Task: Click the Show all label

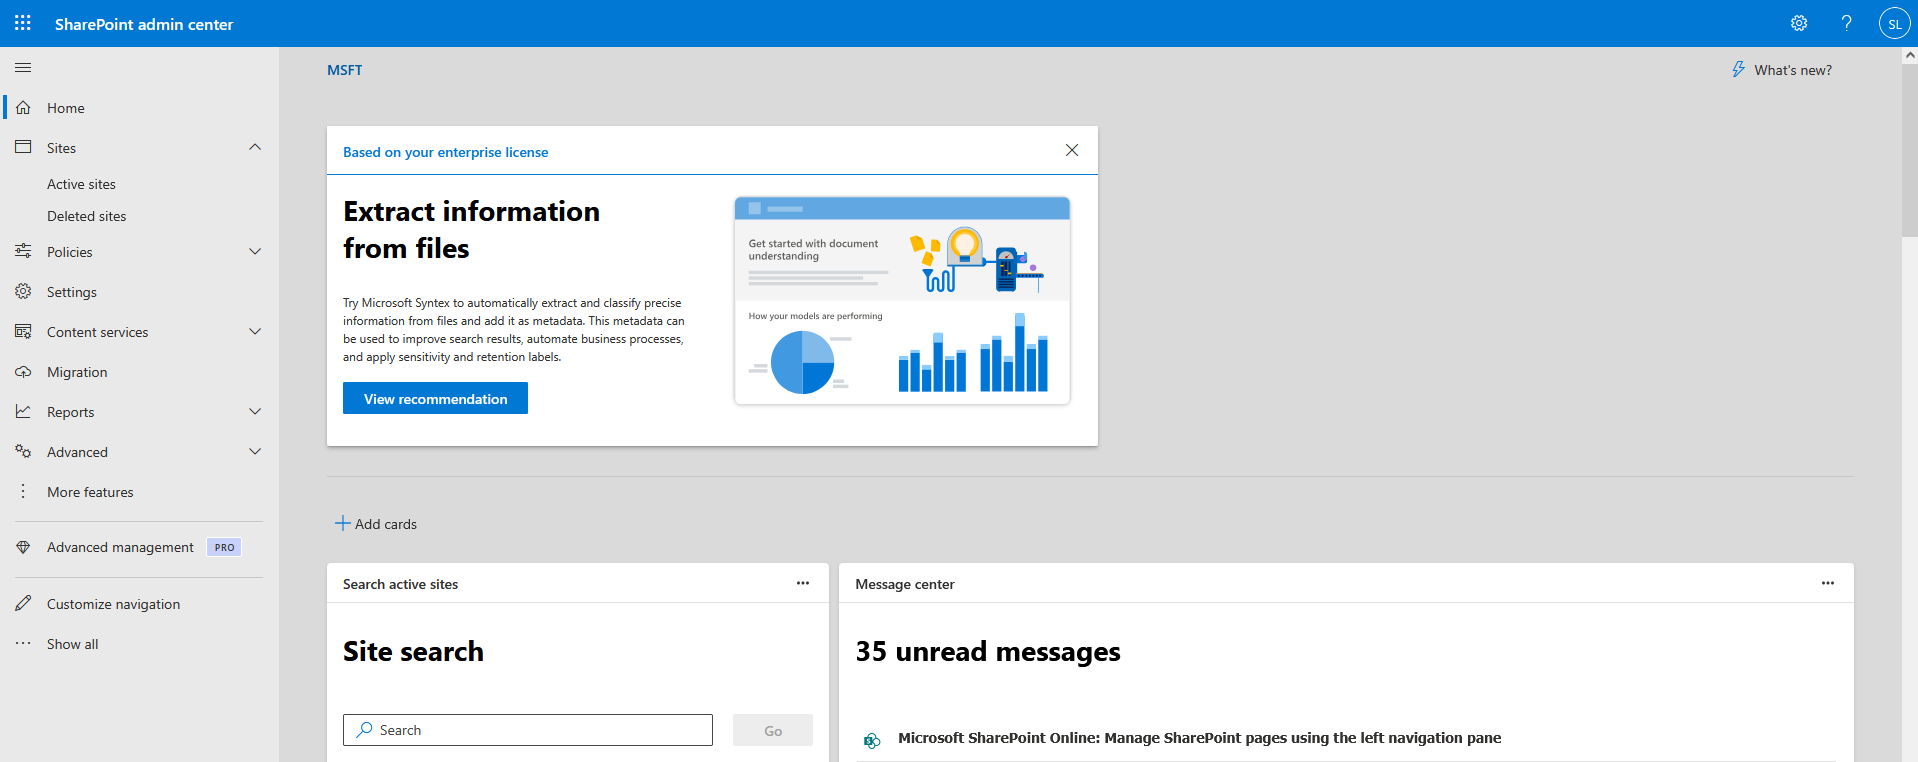Action: click(73, 644)
